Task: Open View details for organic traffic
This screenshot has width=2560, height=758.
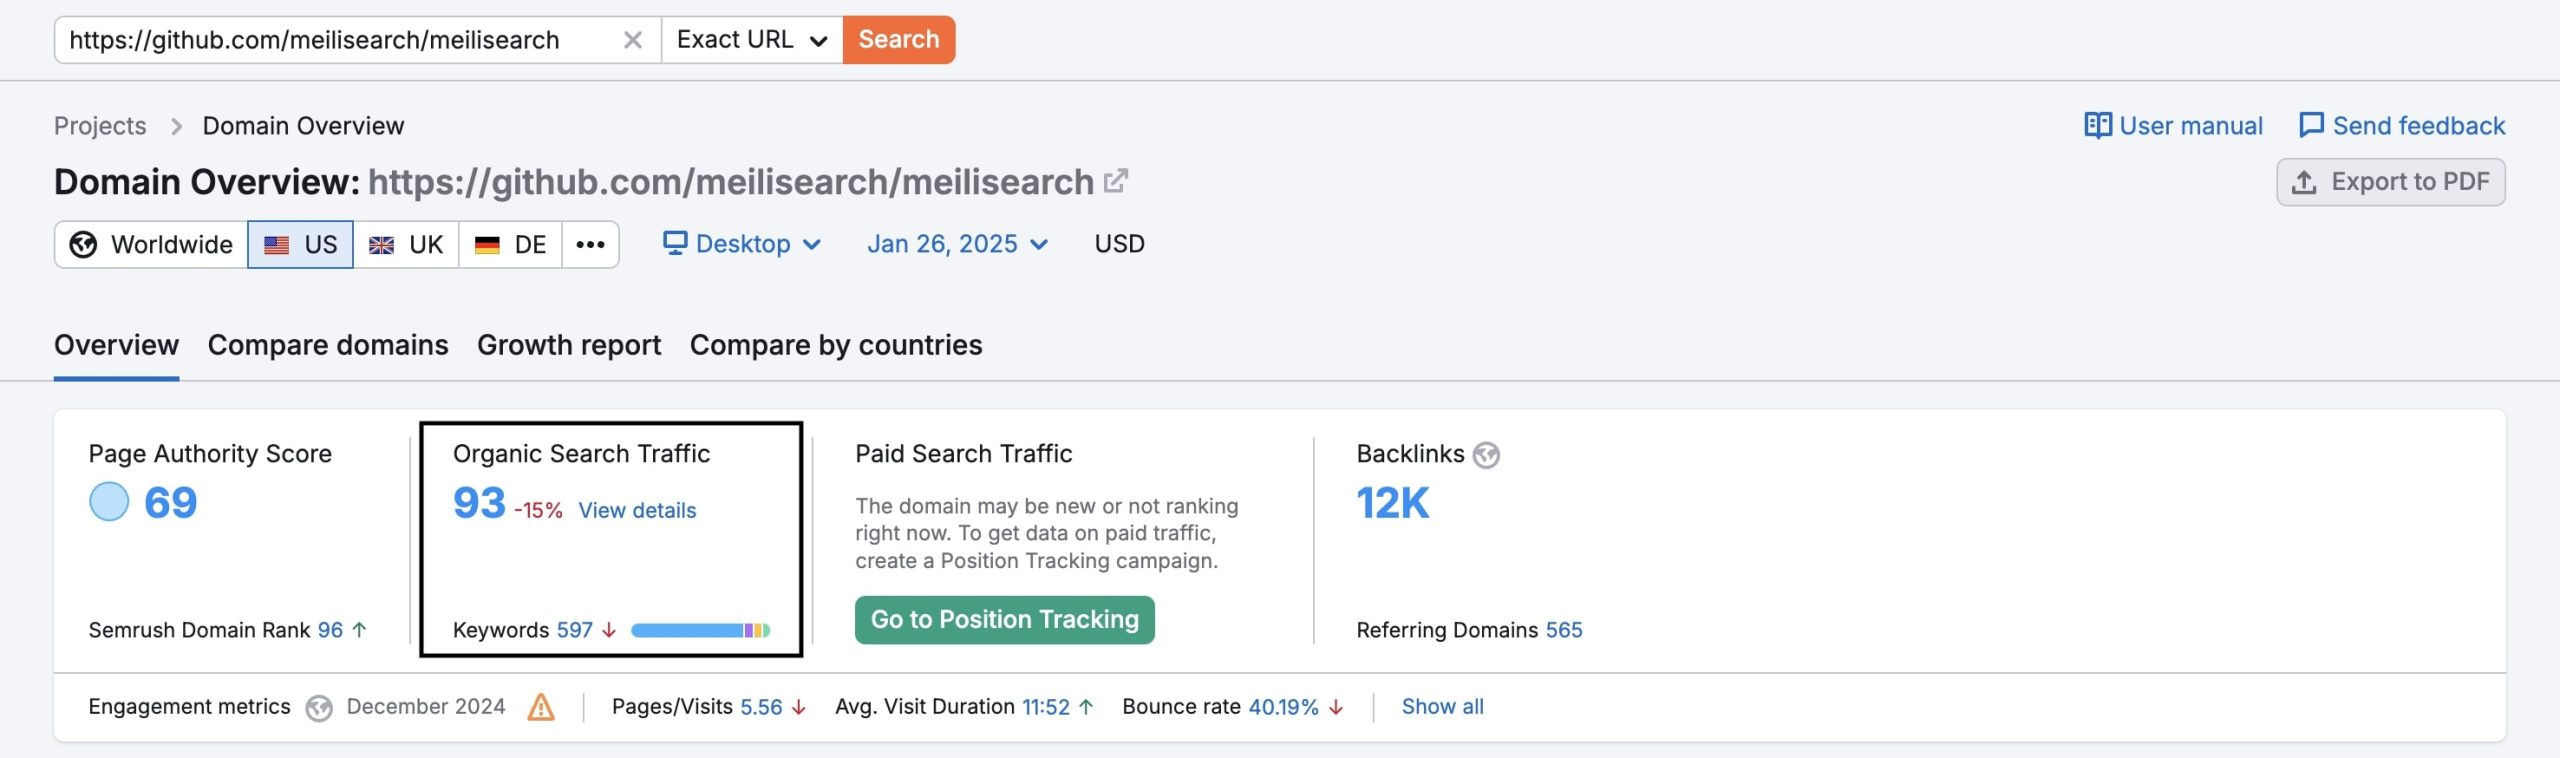Action: 637,510
